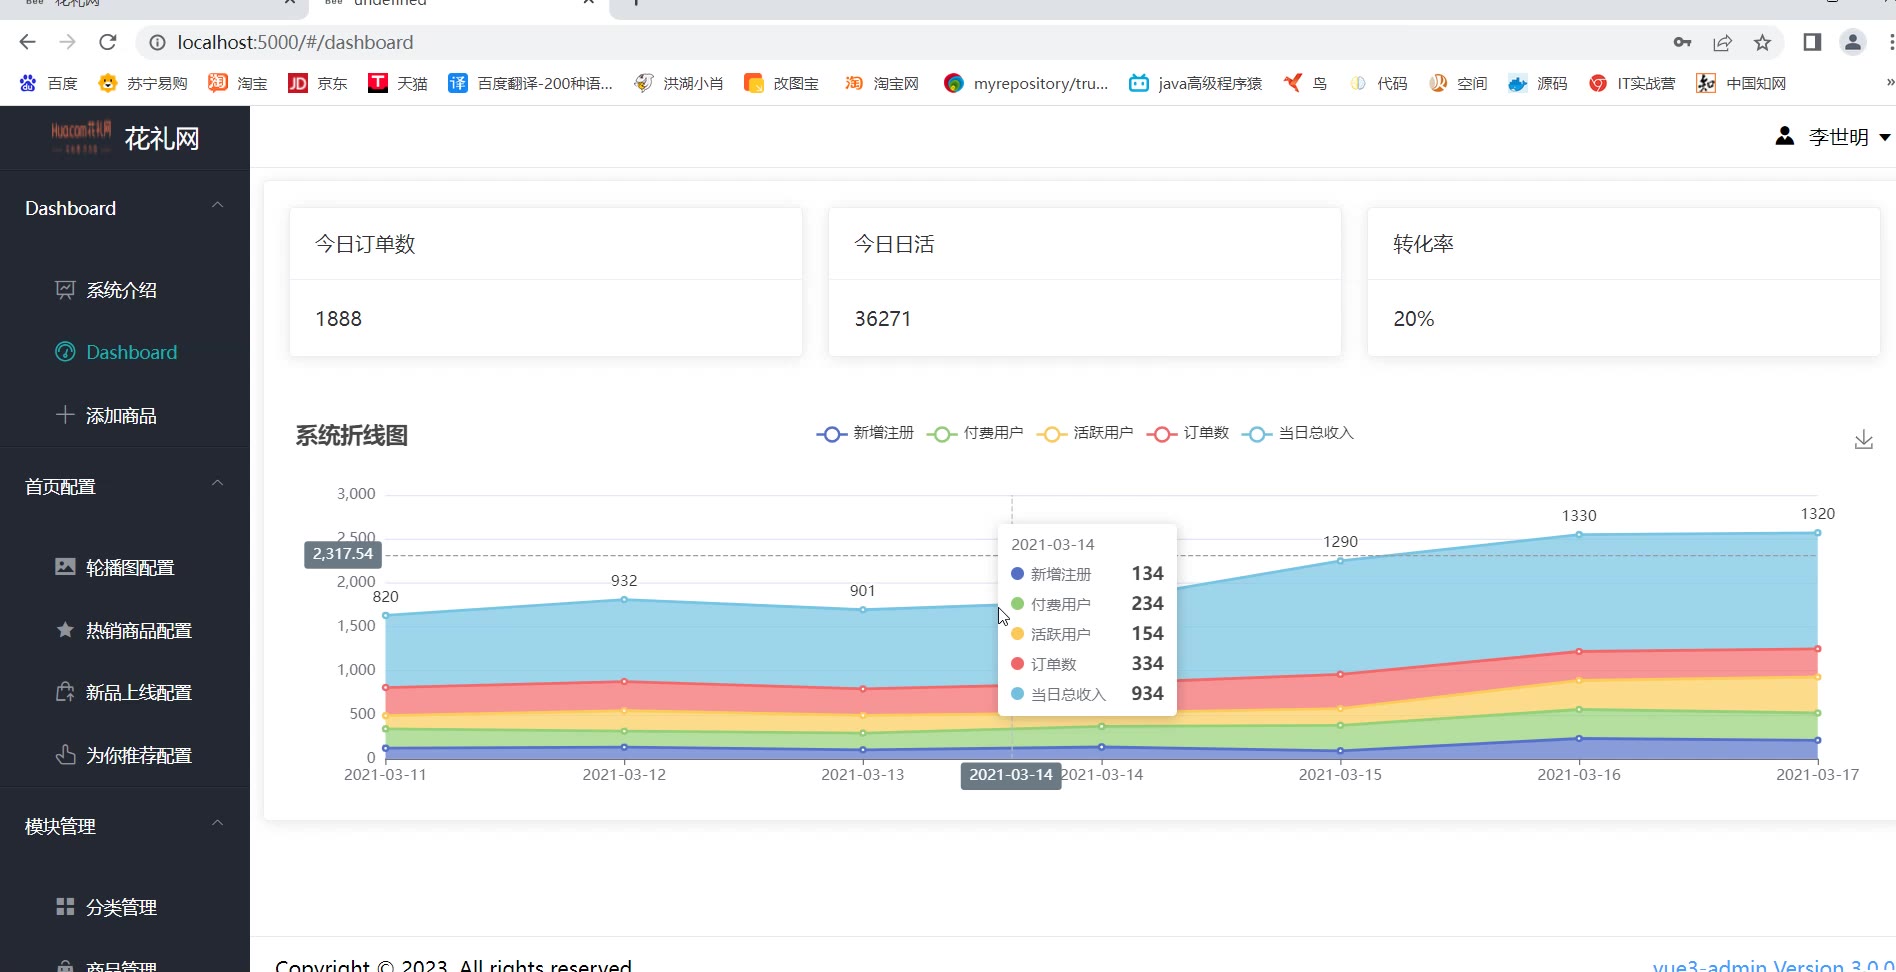
Task: Click the 1320 data point on 2021-03-17
Action: tap(1817, 532)
